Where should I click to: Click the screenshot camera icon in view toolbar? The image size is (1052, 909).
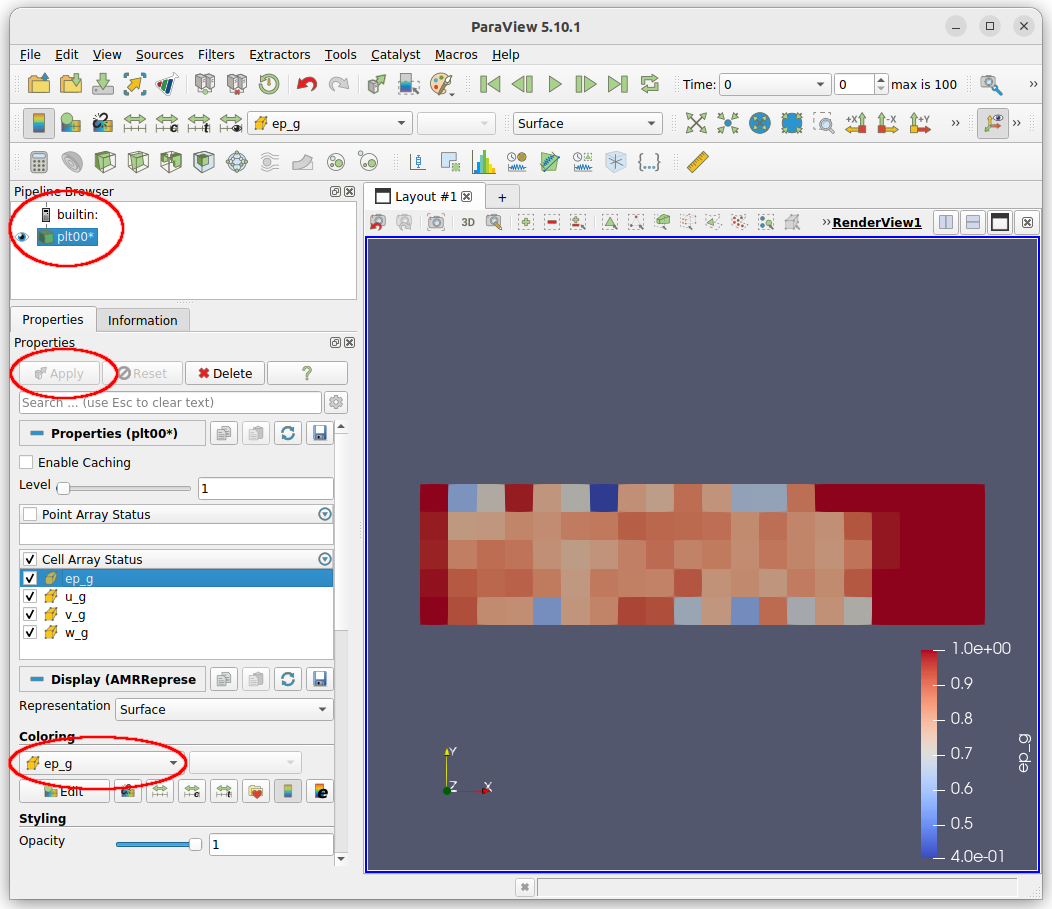[435, 222]
